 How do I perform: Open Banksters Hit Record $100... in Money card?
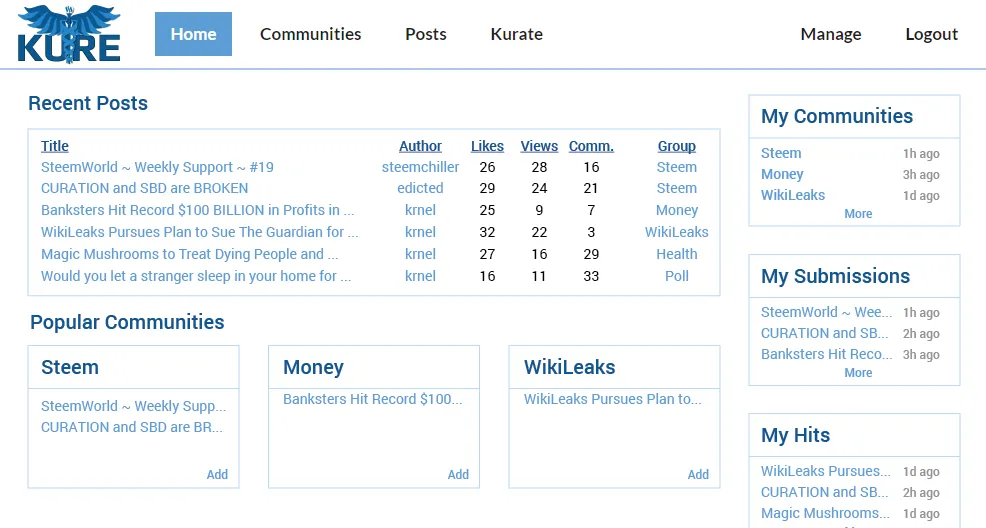pyautogui.click(x=372, y=399)
